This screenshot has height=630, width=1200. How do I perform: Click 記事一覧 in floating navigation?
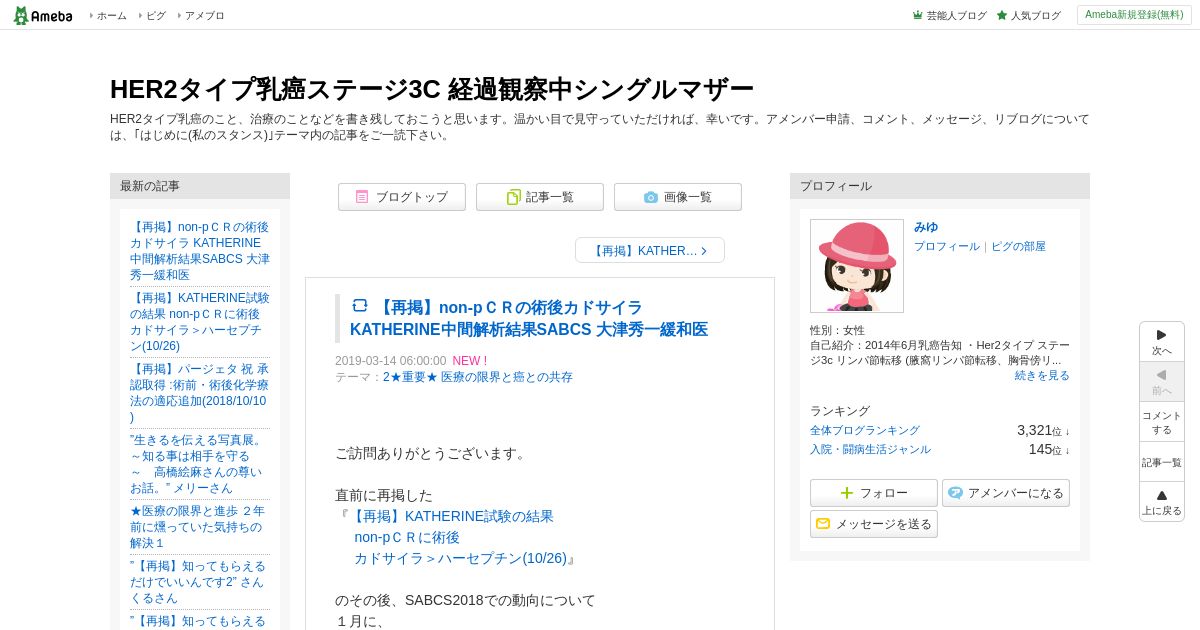point(1162,462)
